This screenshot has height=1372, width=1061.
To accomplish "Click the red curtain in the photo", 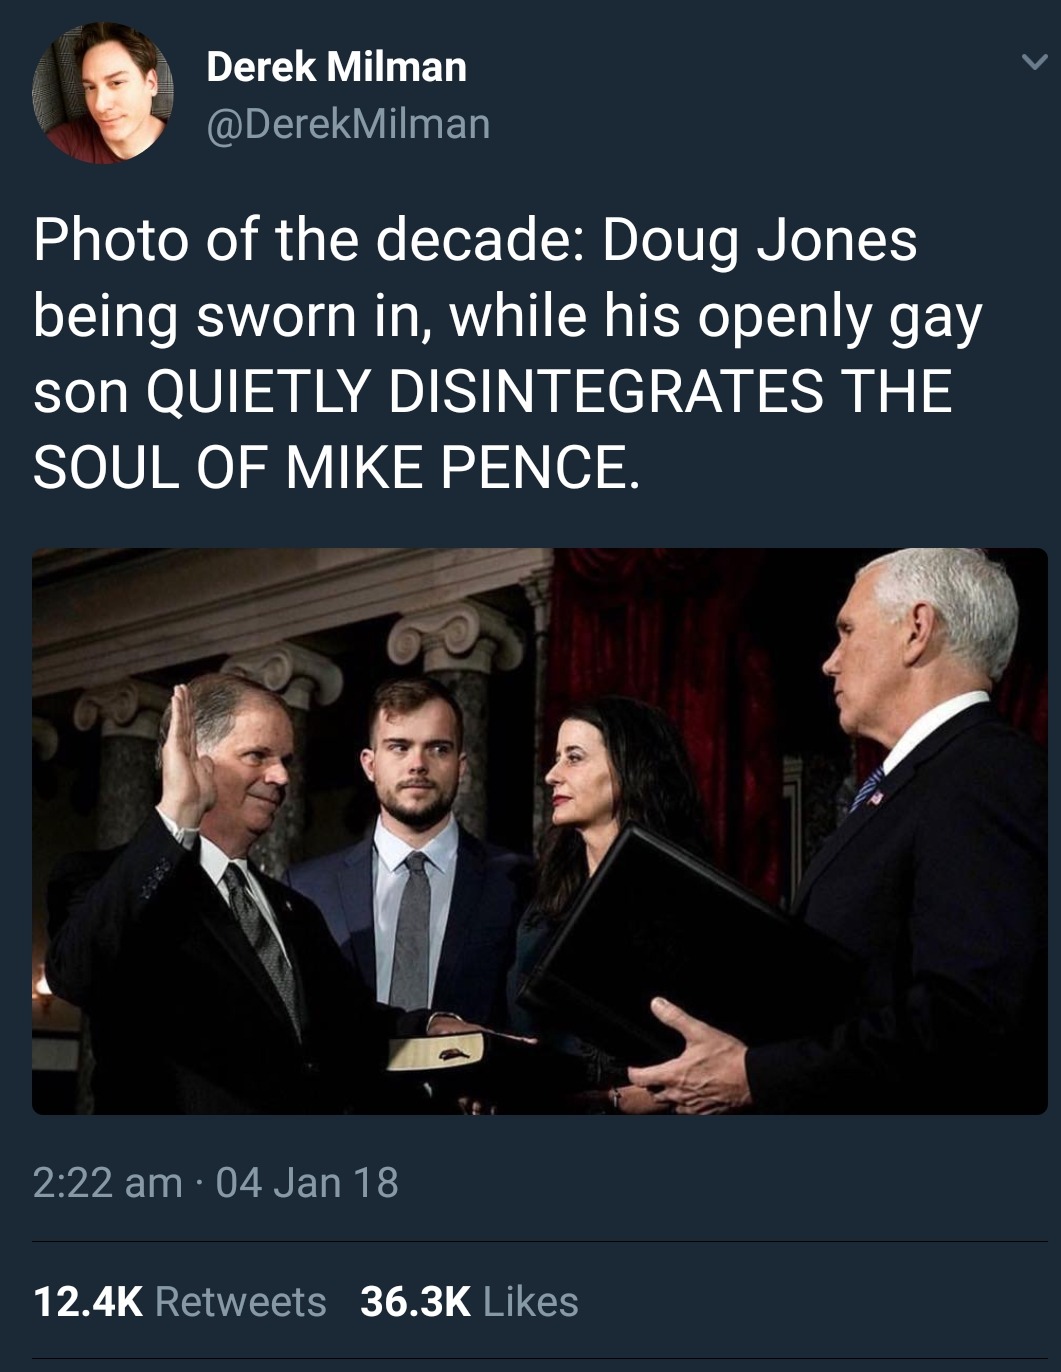I will click(700, 650).
